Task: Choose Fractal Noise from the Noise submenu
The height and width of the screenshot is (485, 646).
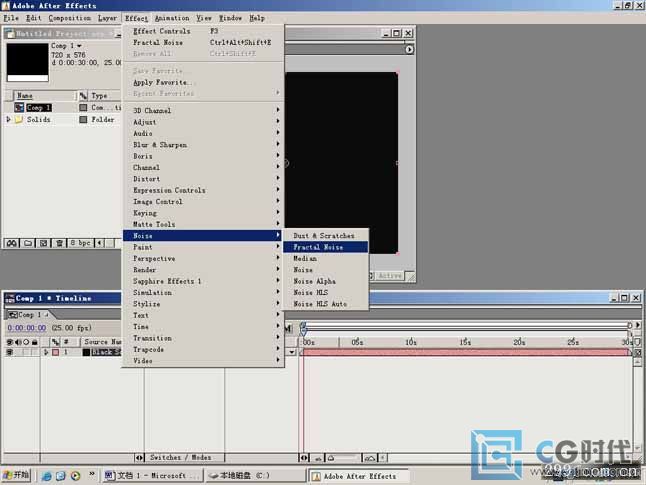Action: pyautogui.click(x=325, y=247)
